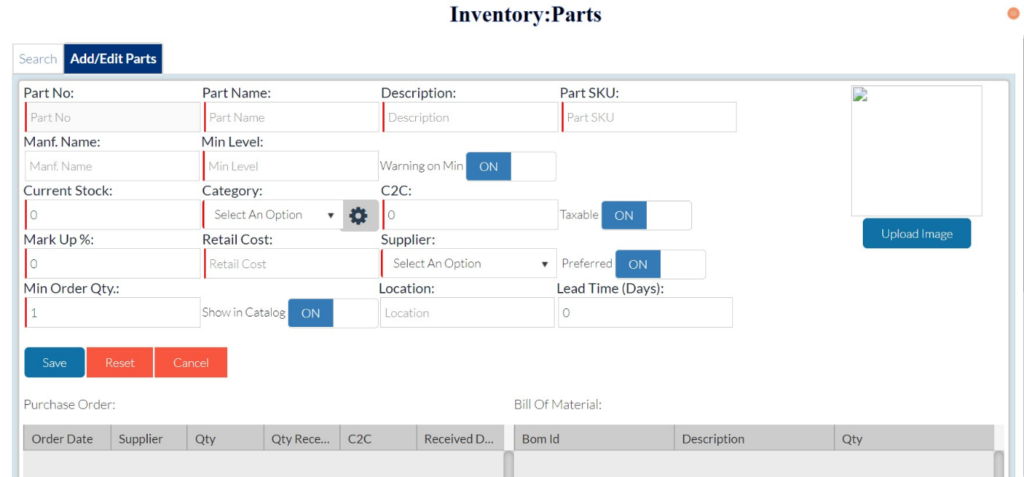Toggle the Warning on Min switch
The width and height of the screenshot is (1024, 477).
tap(510, 167)
